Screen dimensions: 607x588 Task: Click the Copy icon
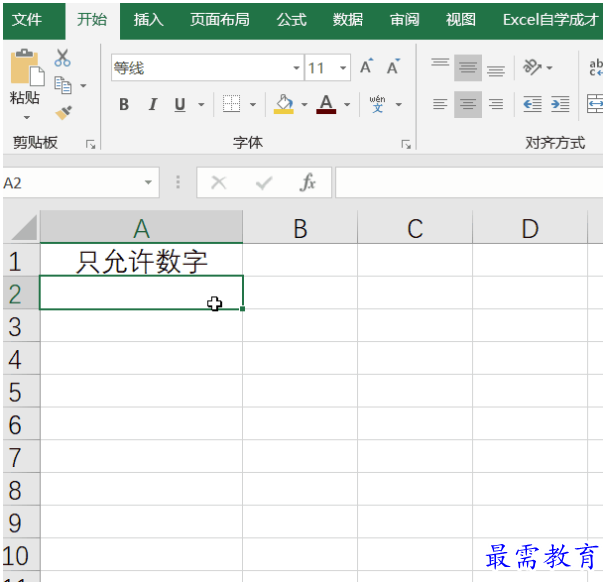pyautogui.click(x=63, y=85)
